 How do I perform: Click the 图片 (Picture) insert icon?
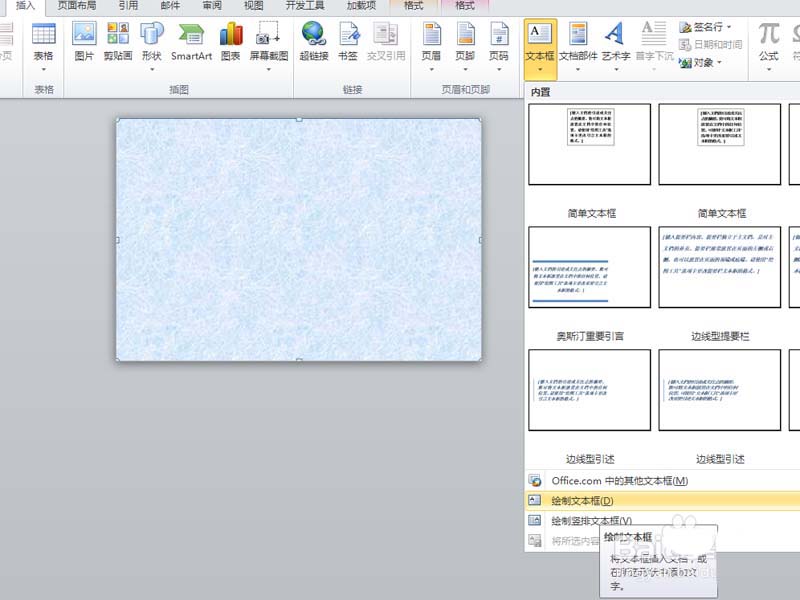pyautogui.click(x=85, y=41)
